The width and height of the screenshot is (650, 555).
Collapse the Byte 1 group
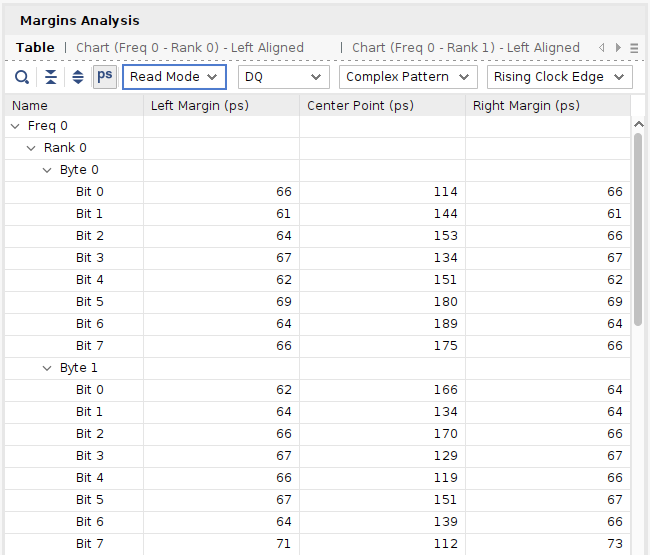click(47, 368)
